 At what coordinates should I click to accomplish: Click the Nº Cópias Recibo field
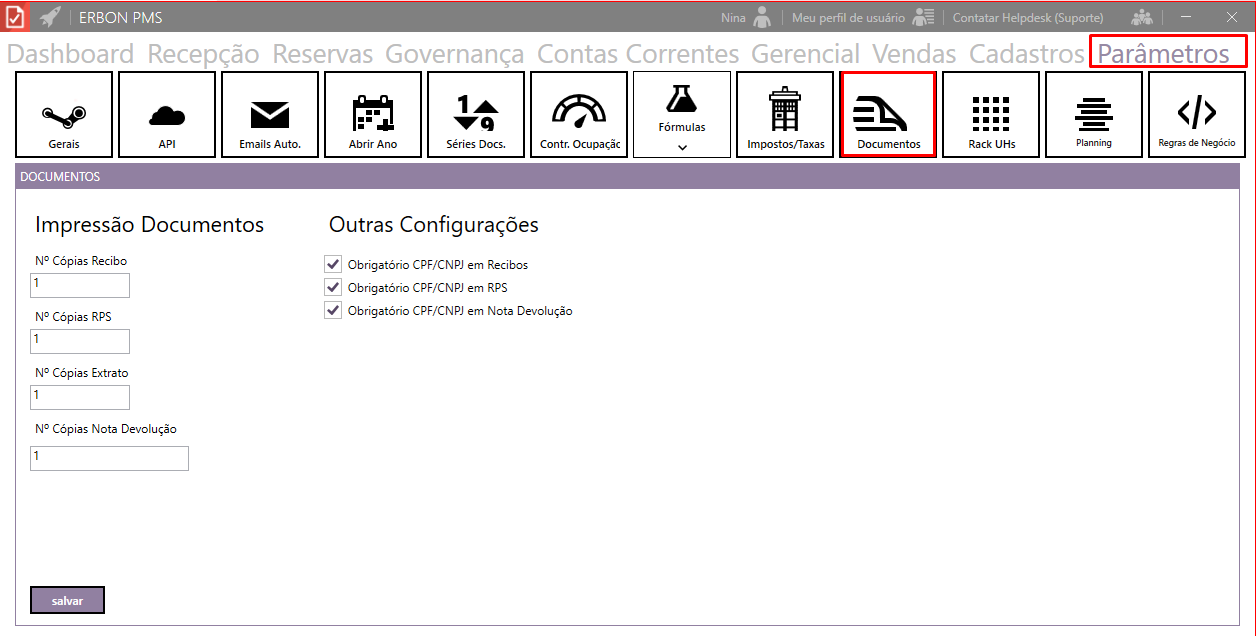click(x=80, y=285)
